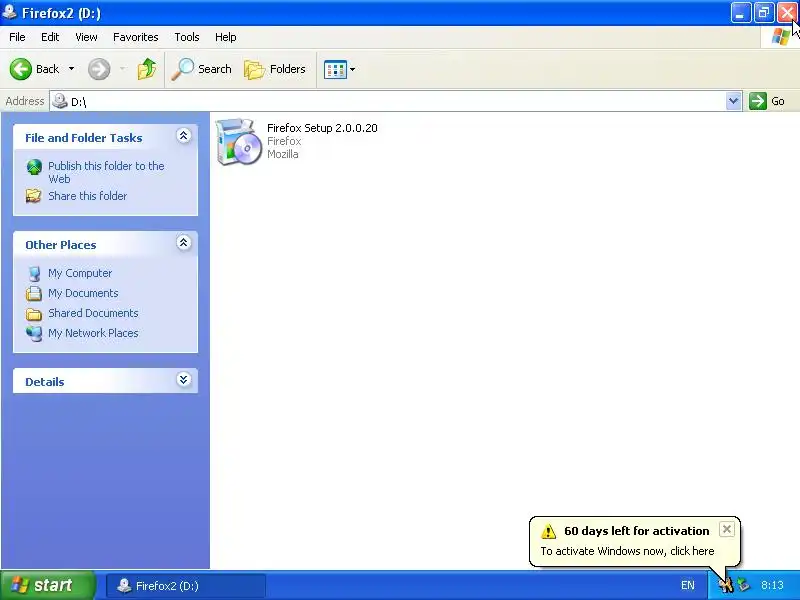
Task: Click the EN language indicator
Action: pyautogui.click(x=688, y=585)
